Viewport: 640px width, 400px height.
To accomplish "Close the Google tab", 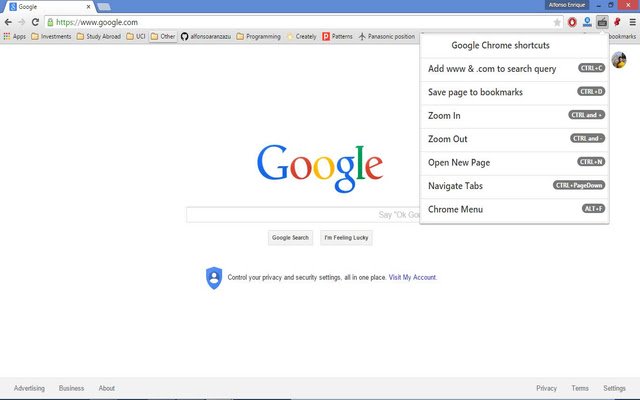I will pyautogui.click(x=88, y=7).
